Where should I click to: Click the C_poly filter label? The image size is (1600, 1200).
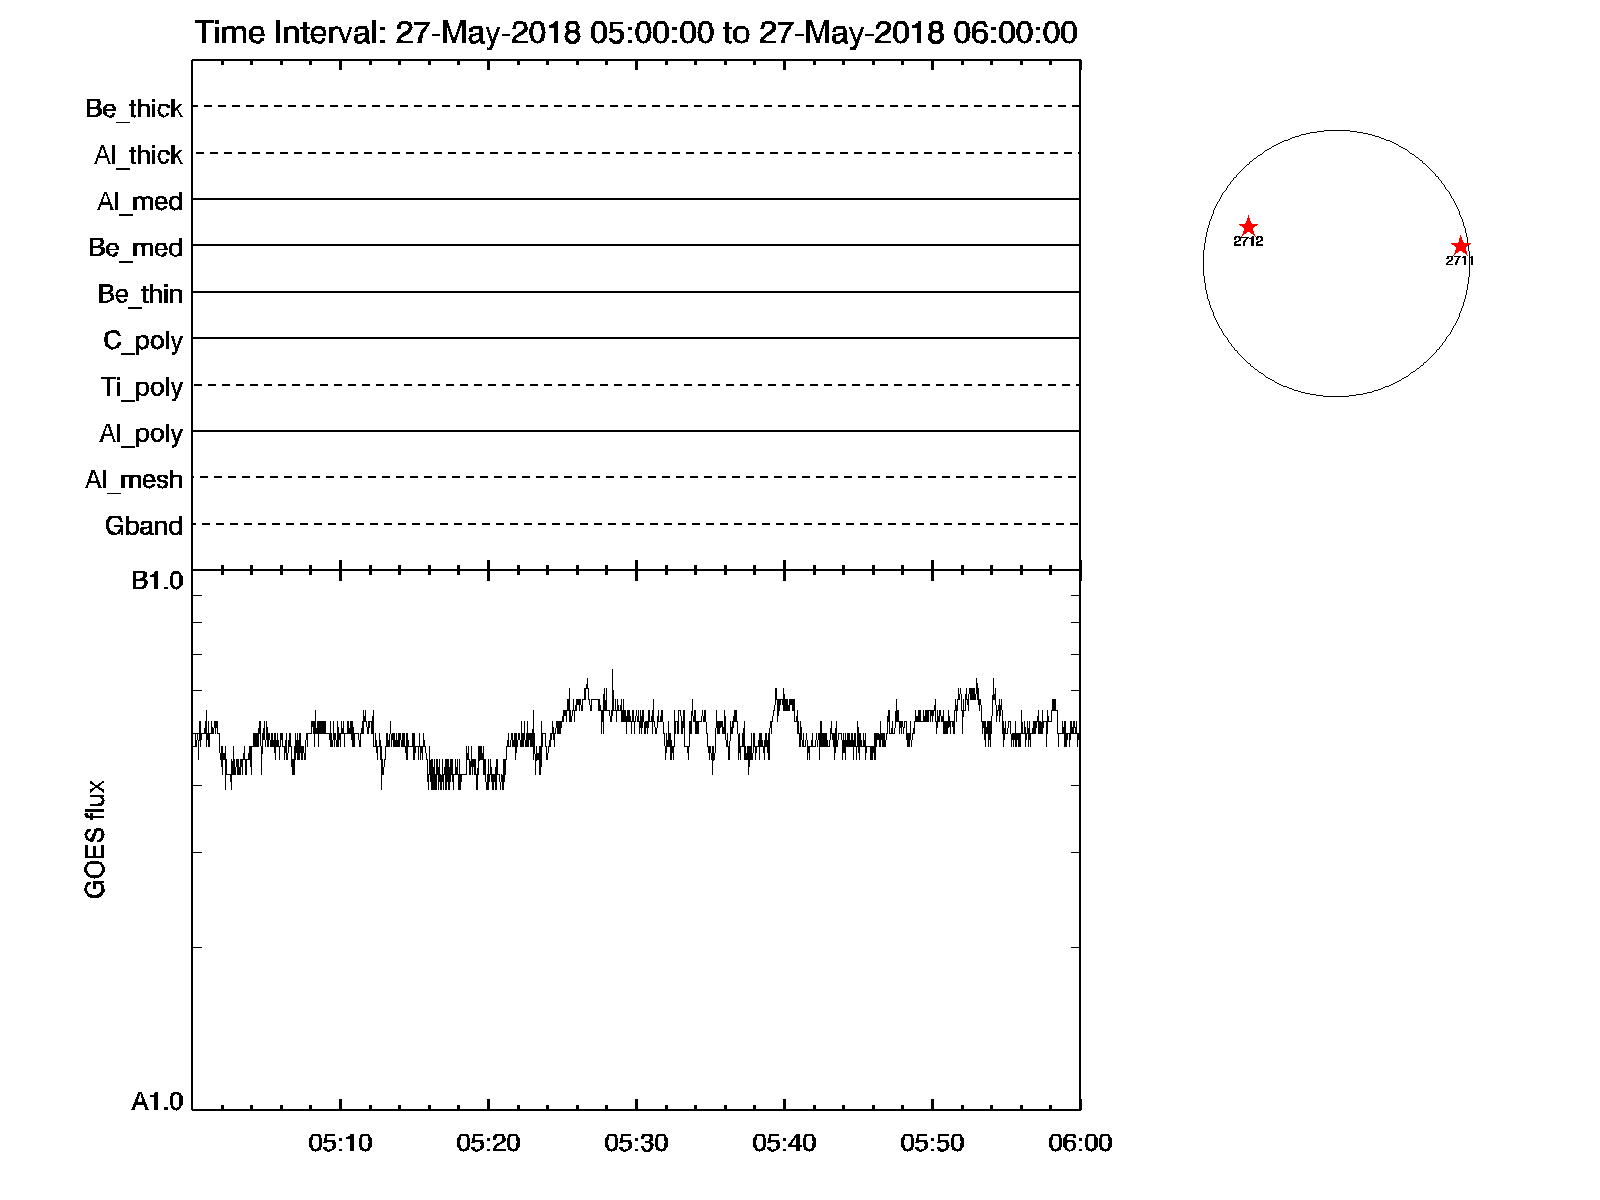pos(143,341)
